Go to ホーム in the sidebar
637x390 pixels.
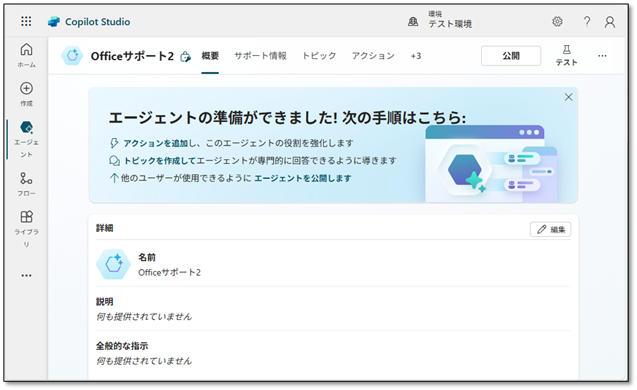point(26,55)
